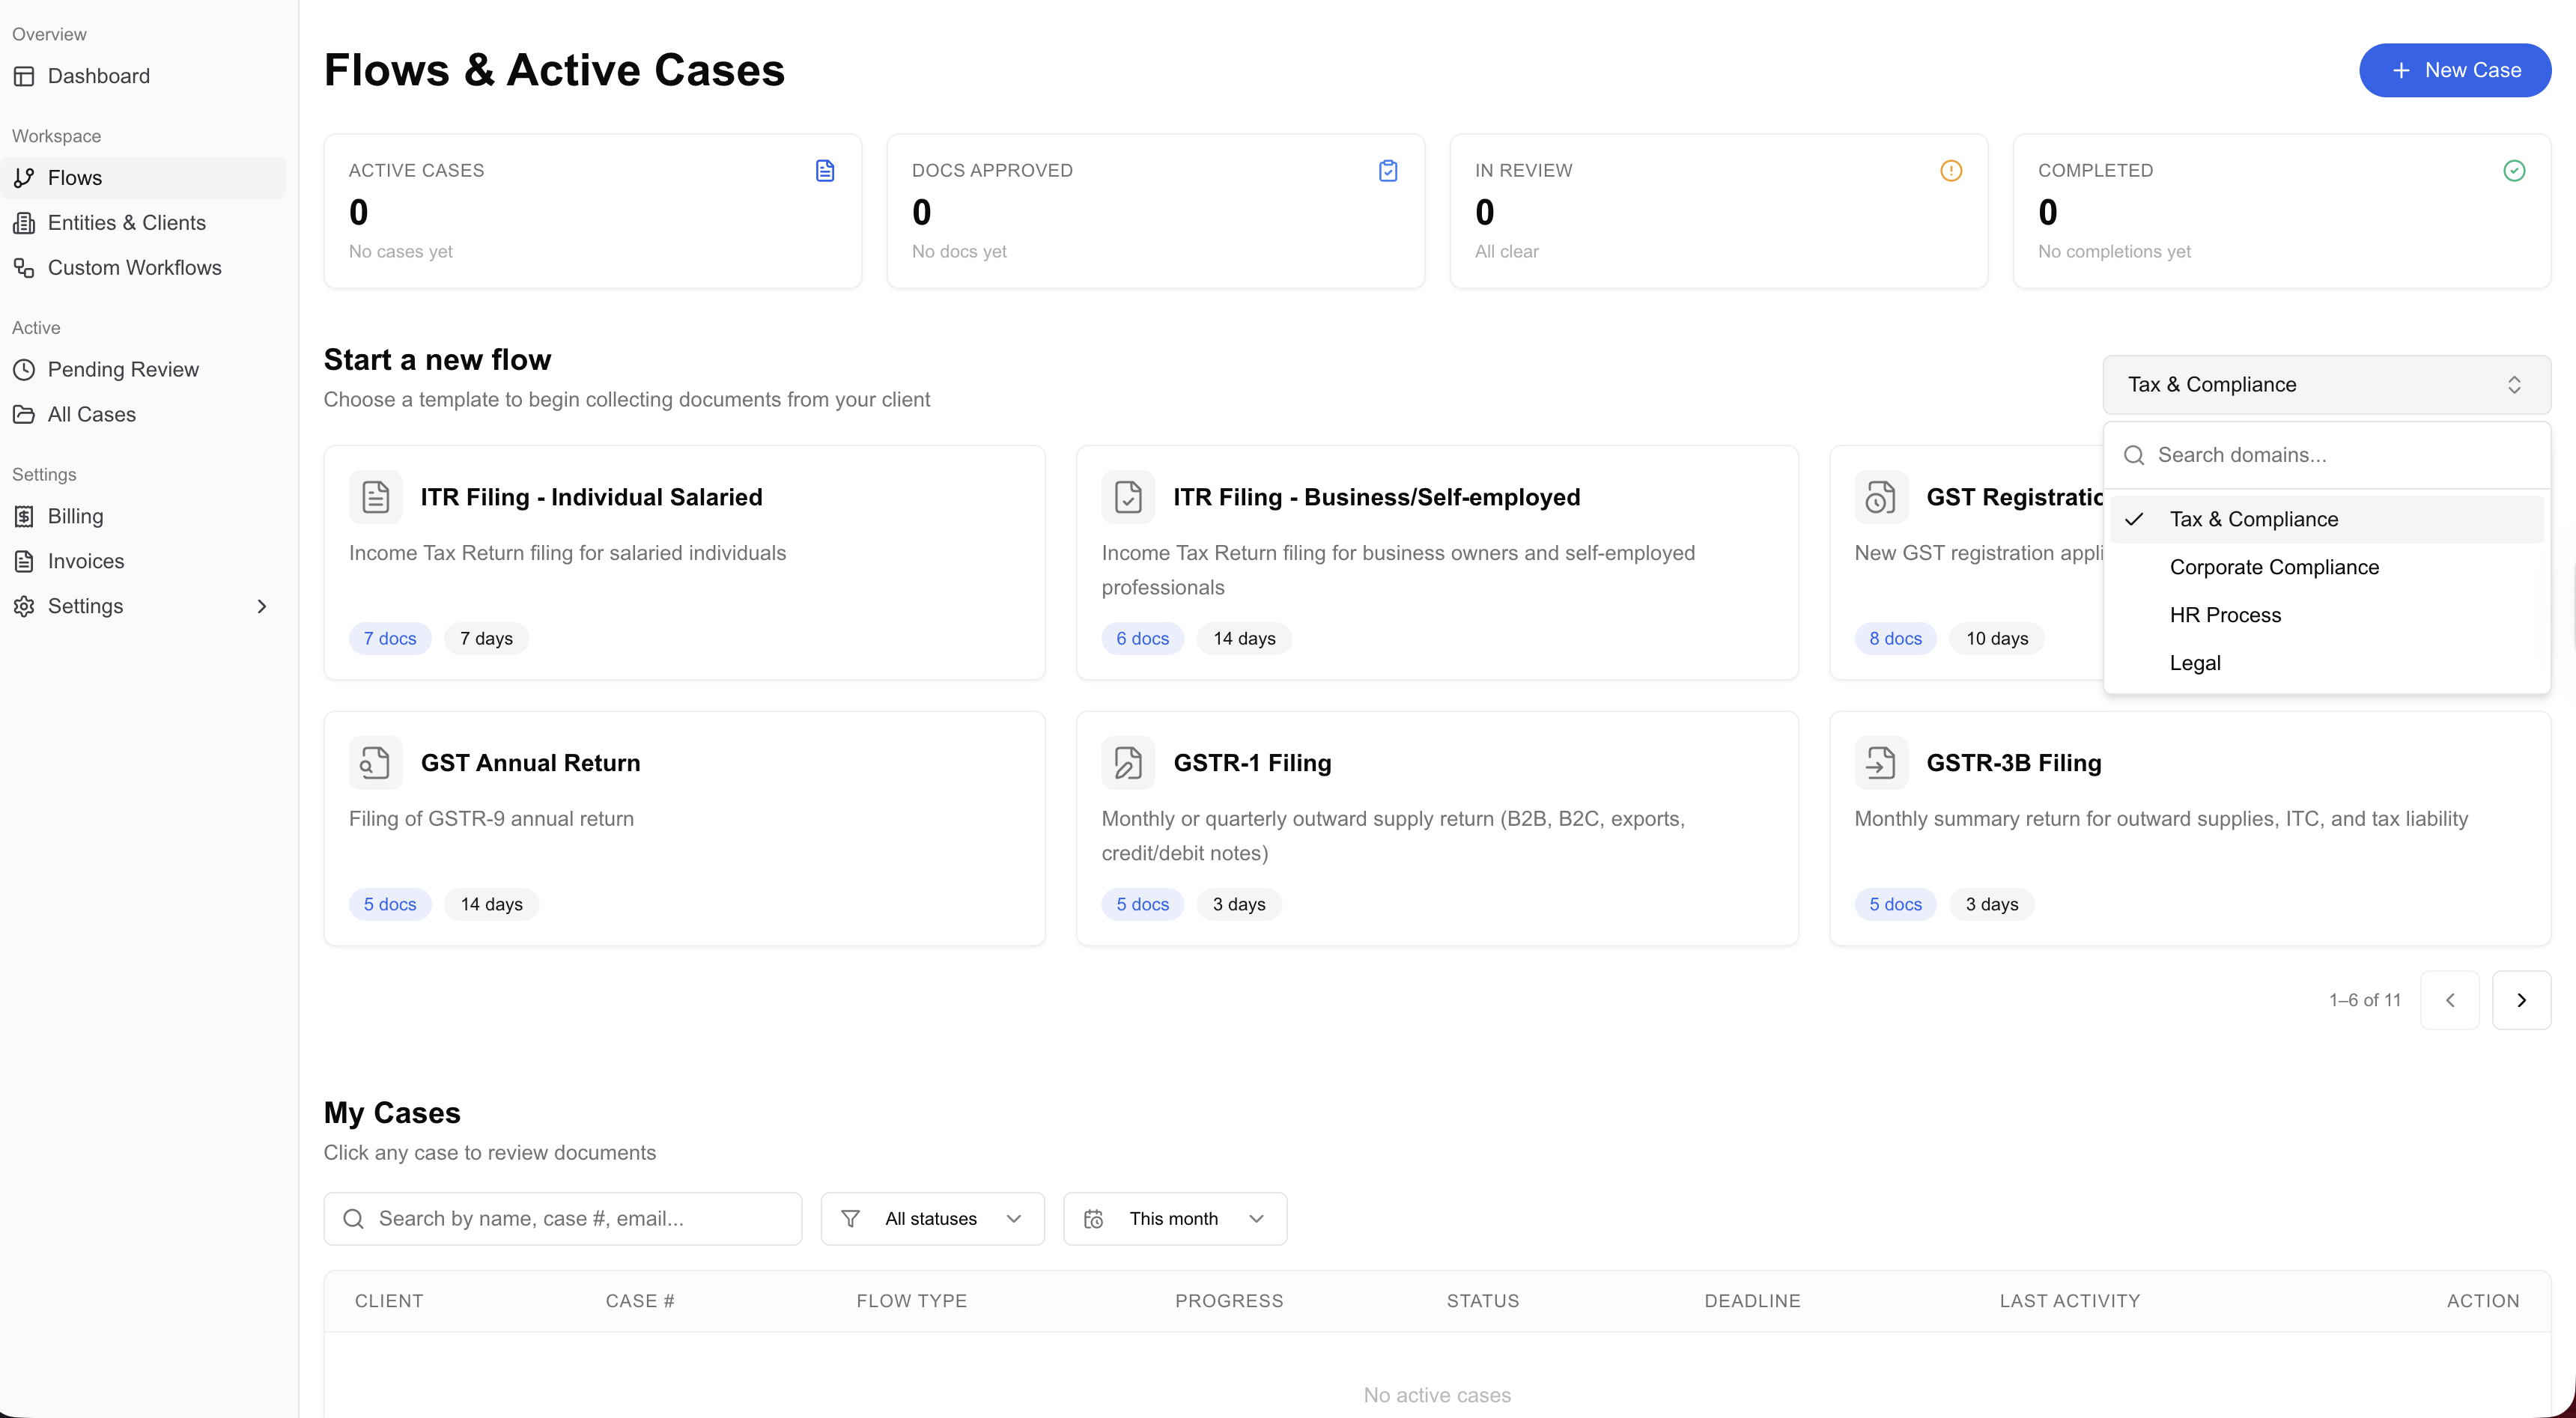This screenshot has height=1418, width=2576.
Task: Start ITR Filing - Individual Salaried flow
Action: pyautogui.click(x=685, y=563)
